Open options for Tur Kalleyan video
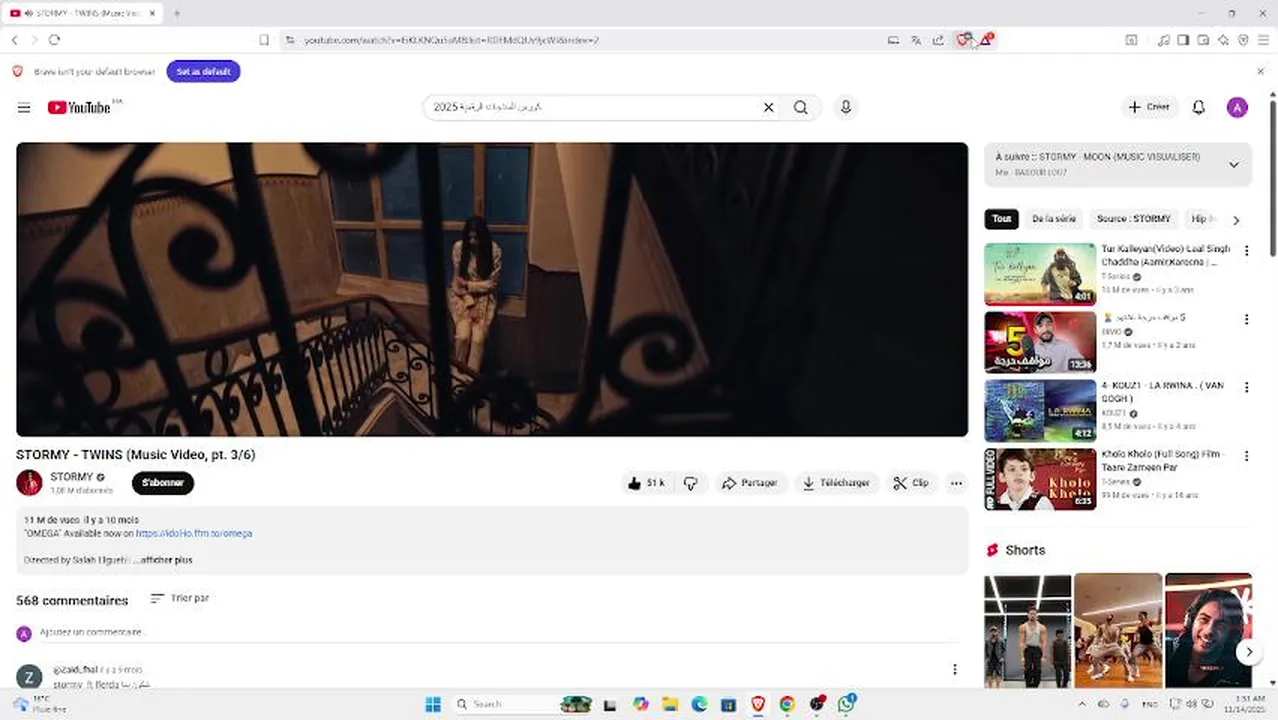 pos(1246,251)
